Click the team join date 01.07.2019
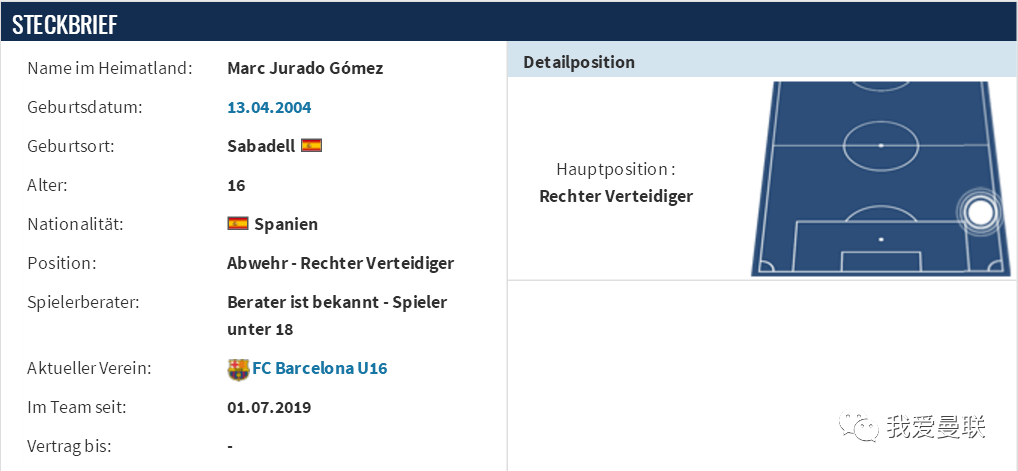The height and width of the screenshot is (471, 1018). tap(269, 407)
